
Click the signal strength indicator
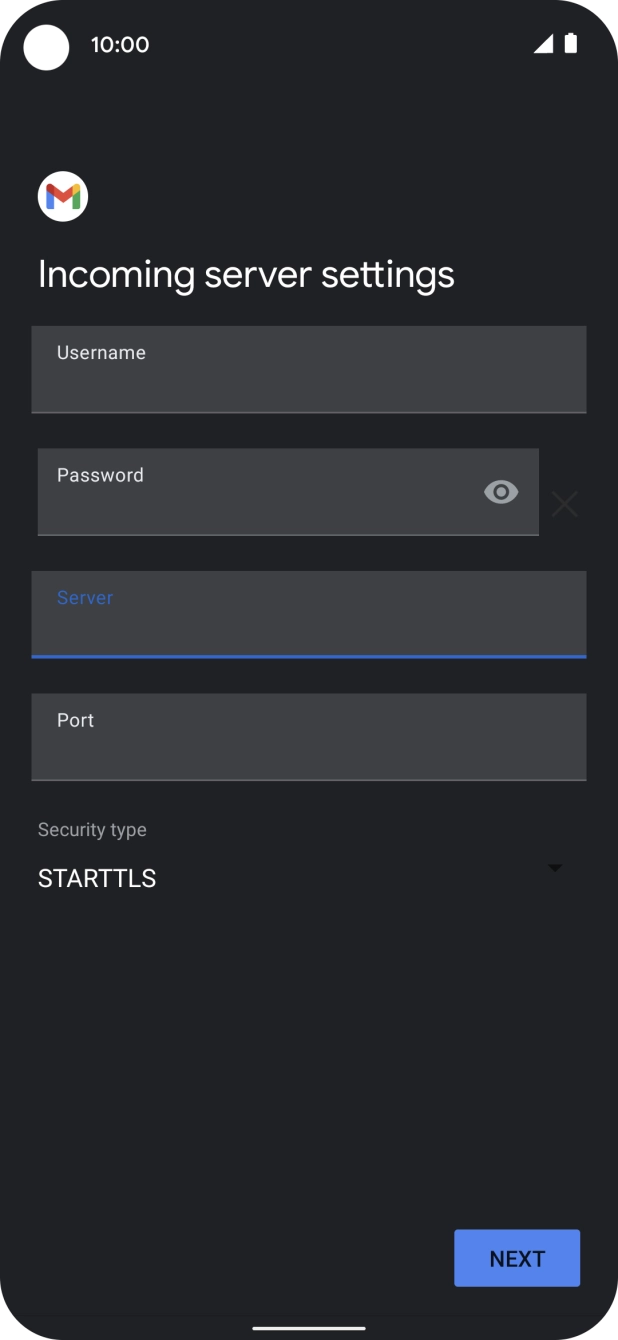(543, 44)
